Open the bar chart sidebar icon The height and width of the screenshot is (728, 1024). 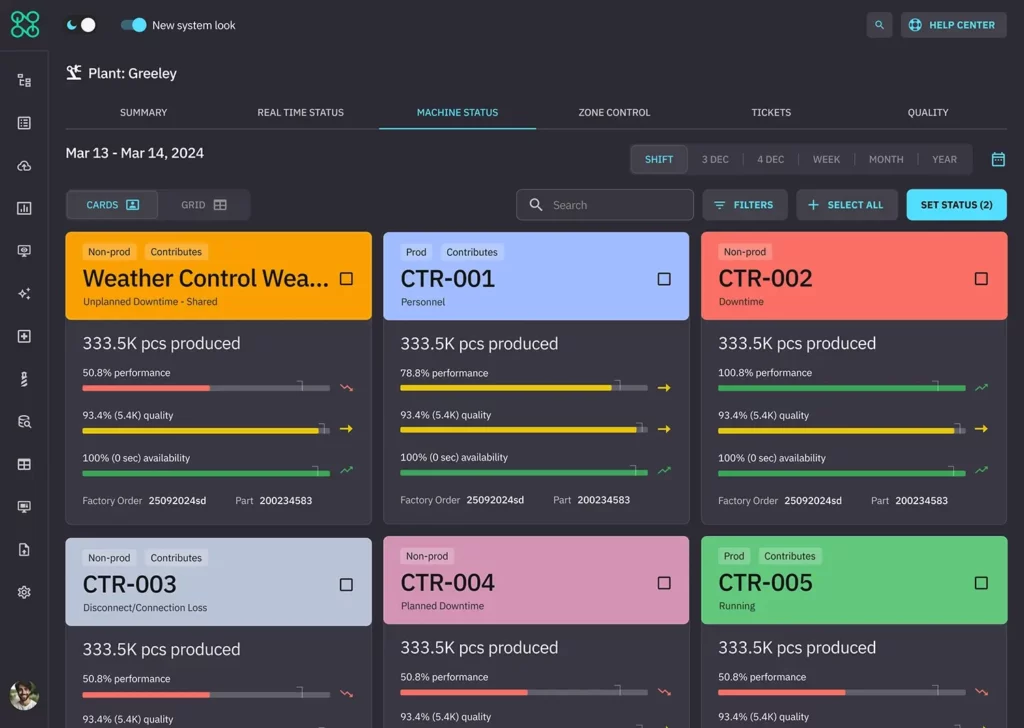(x=24, y=209)
